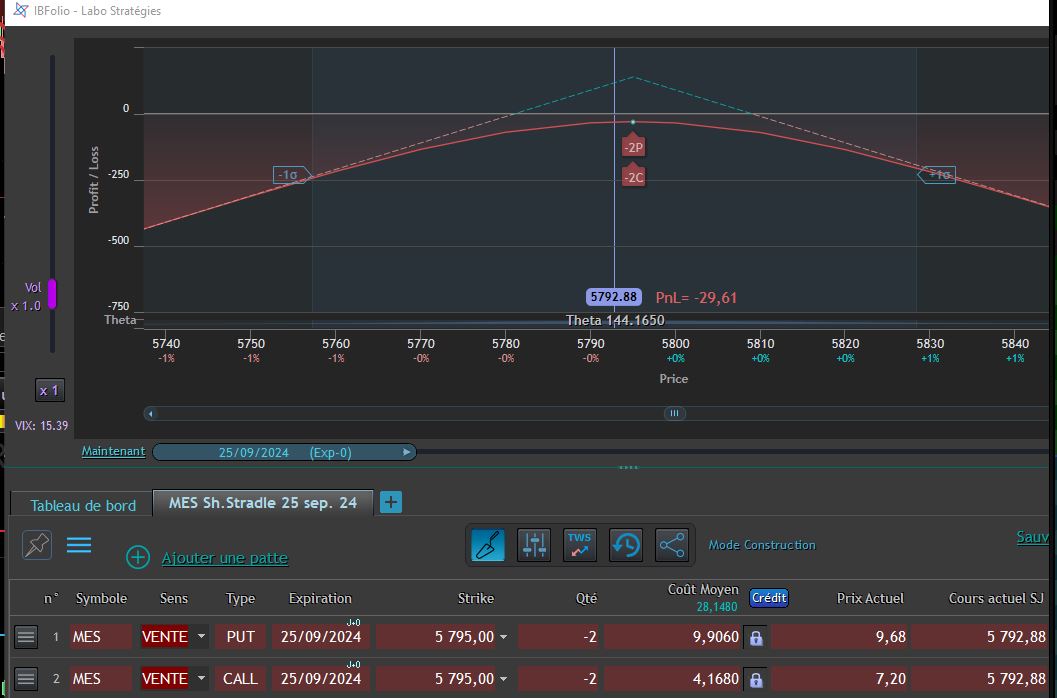The image size is (1057, 698).
Task: Toggle the lock on CALL leg cost
Action: tap(756, 679)
